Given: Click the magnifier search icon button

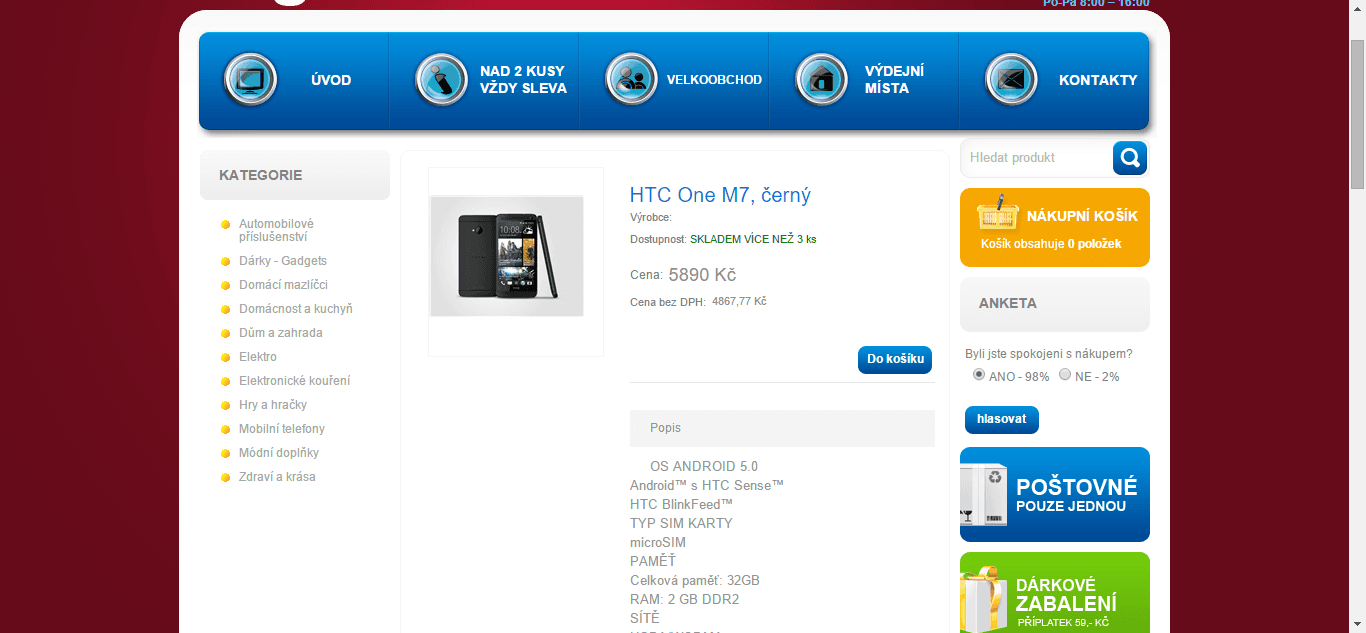Looking at the screenshot, I should tap(1130, 158).
